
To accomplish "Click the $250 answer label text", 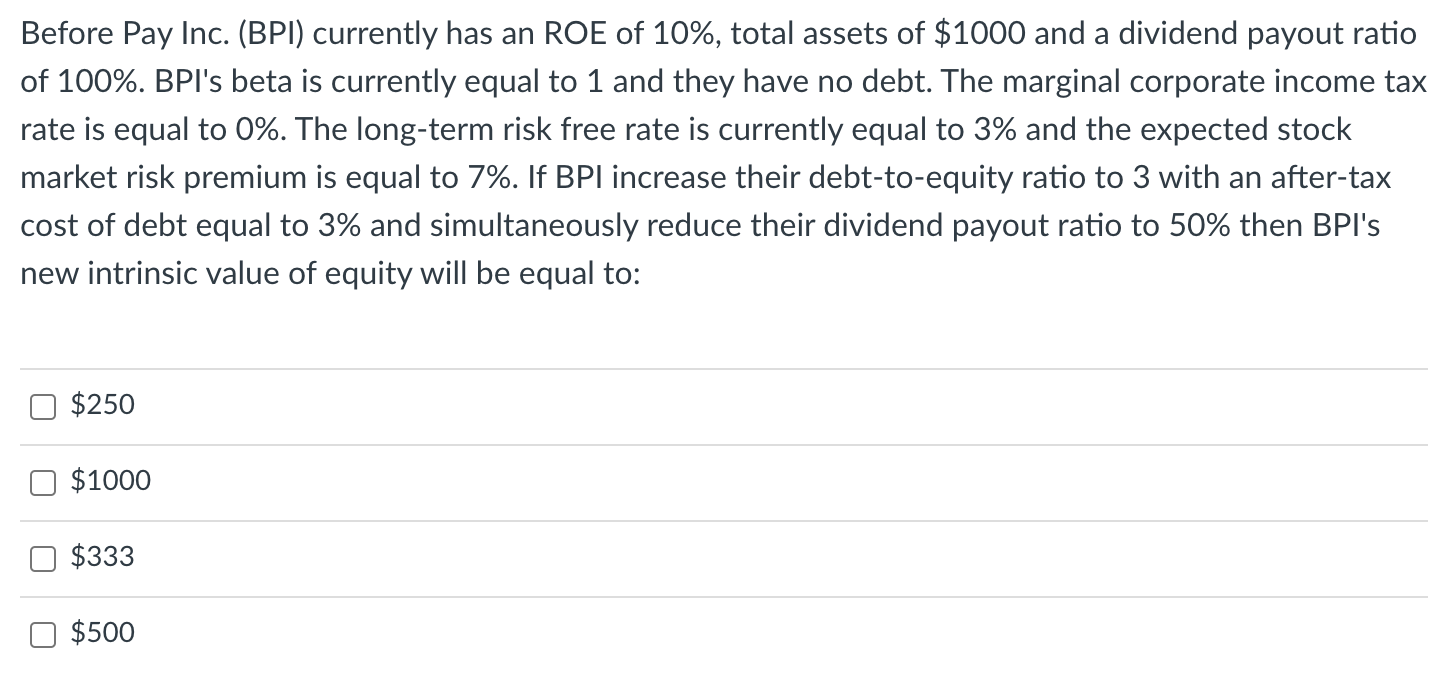I will (103, 405).
